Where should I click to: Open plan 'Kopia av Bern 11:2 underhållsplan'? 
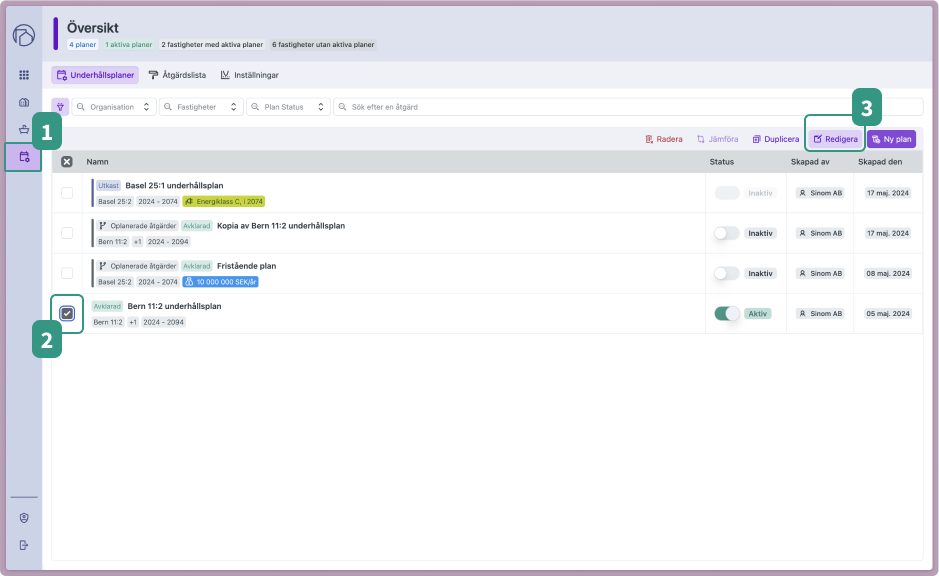click(281, 226)
